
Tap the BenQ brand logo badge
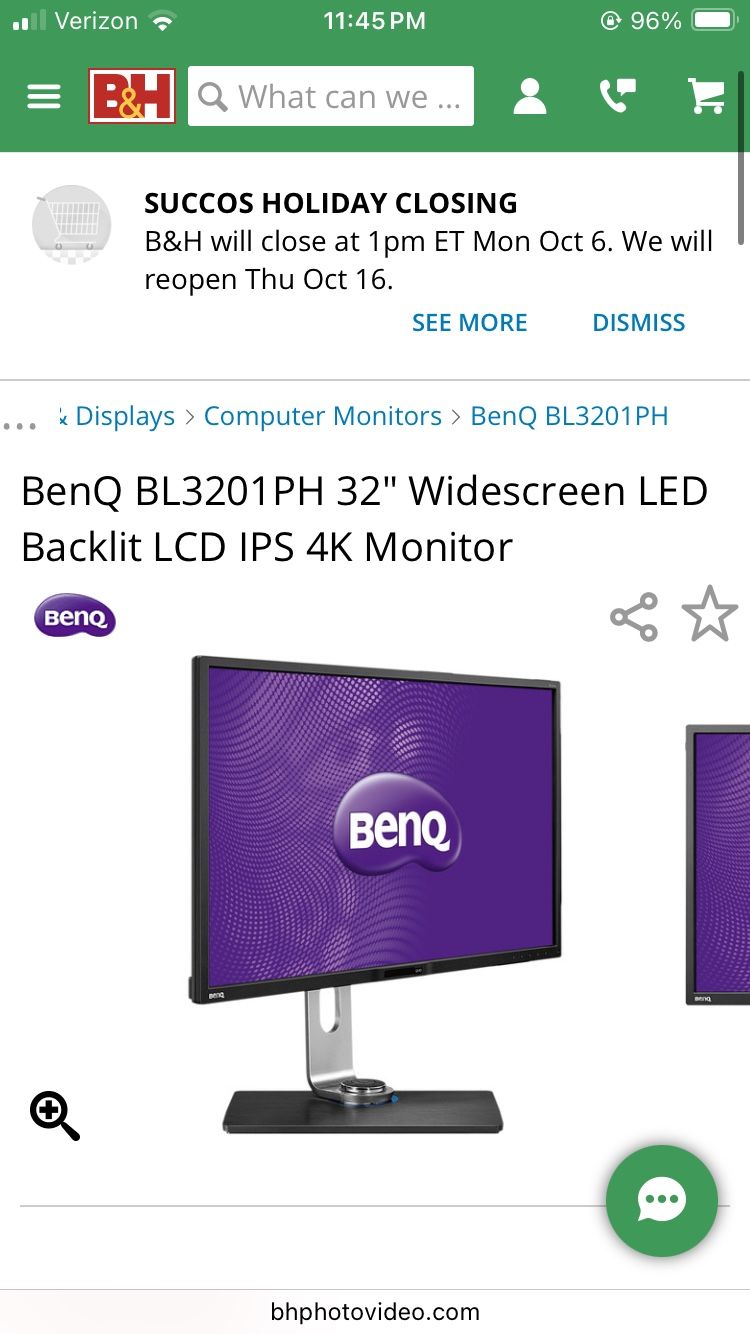pyautogui.click(x=75, y=617)
